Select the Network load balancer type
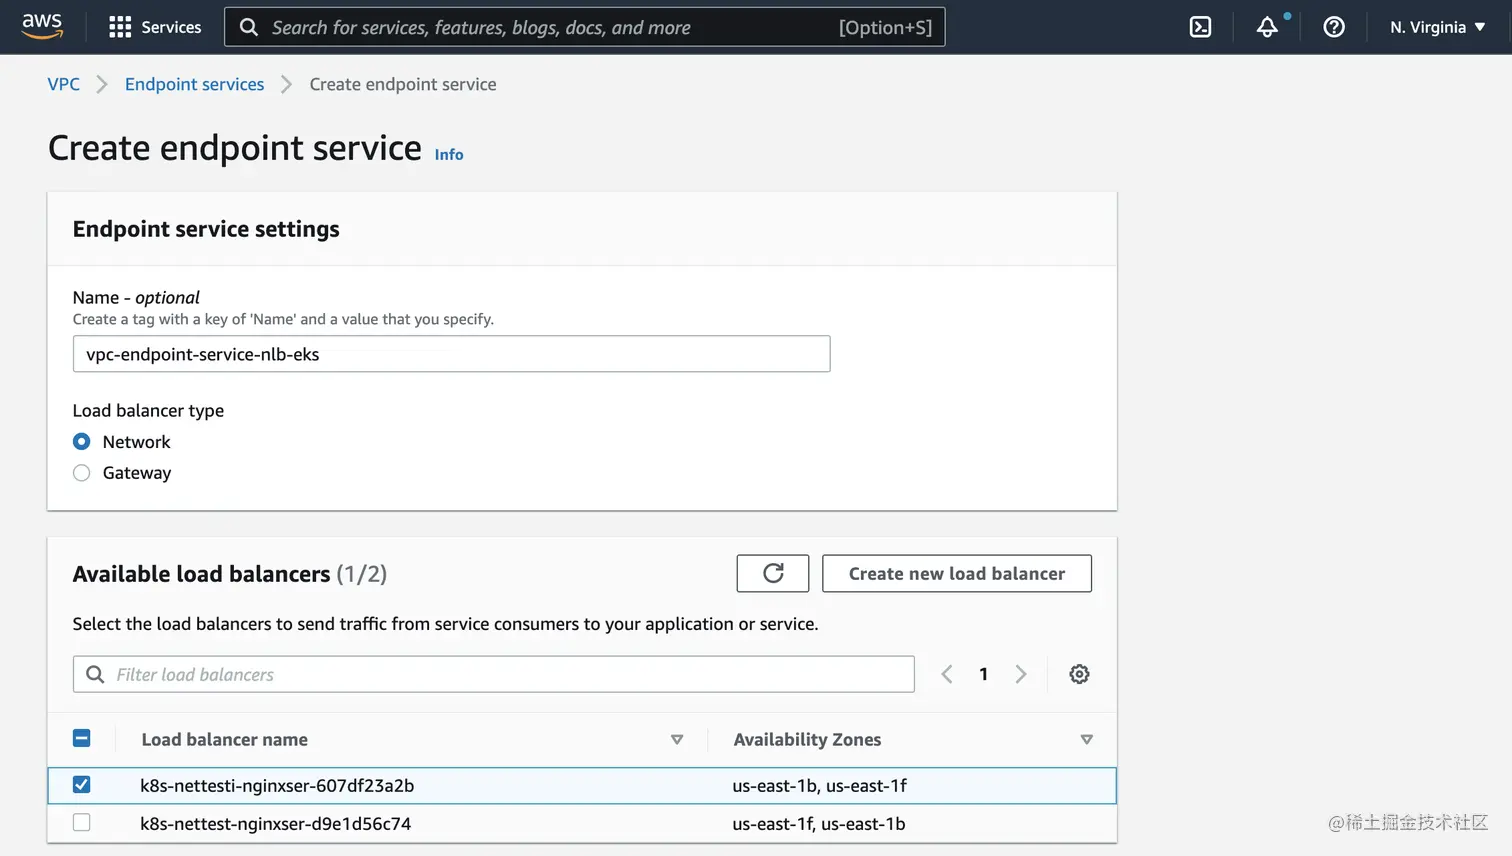Viewport: 1512px width, 856px height. click(x=82, y=442)
